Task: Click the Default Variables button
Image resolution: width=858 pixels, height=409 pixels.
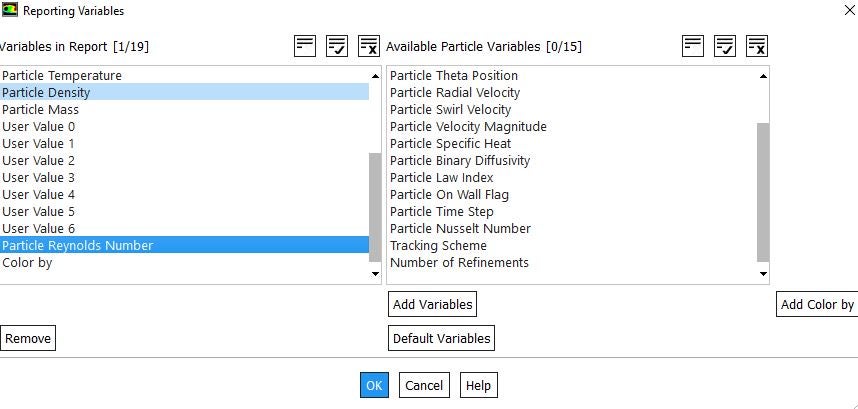Action: tap(442, 338)
